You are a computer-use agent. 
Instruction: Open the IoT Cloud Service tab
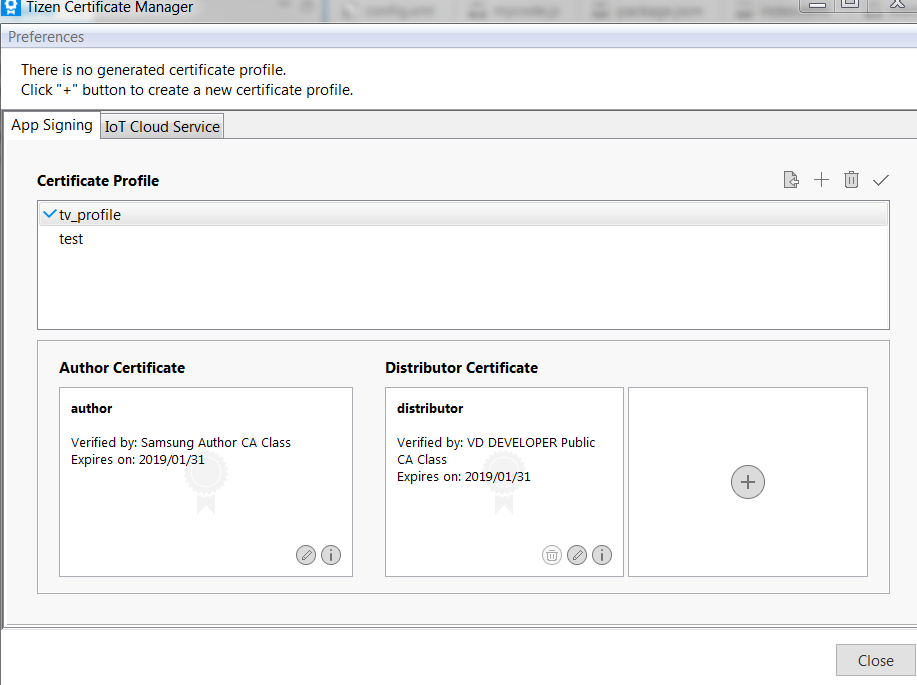coord(162,127)
